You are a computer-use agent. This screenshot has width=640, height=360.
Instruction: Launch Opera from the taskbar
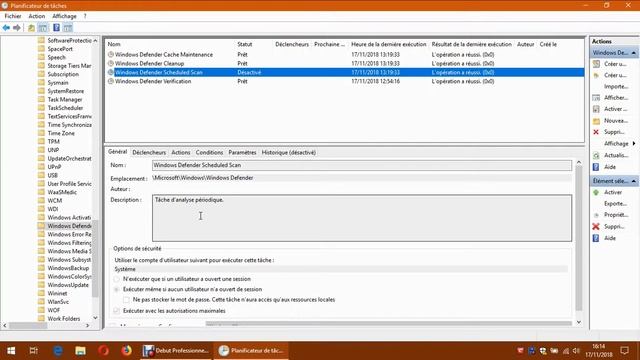coord(103,351)
